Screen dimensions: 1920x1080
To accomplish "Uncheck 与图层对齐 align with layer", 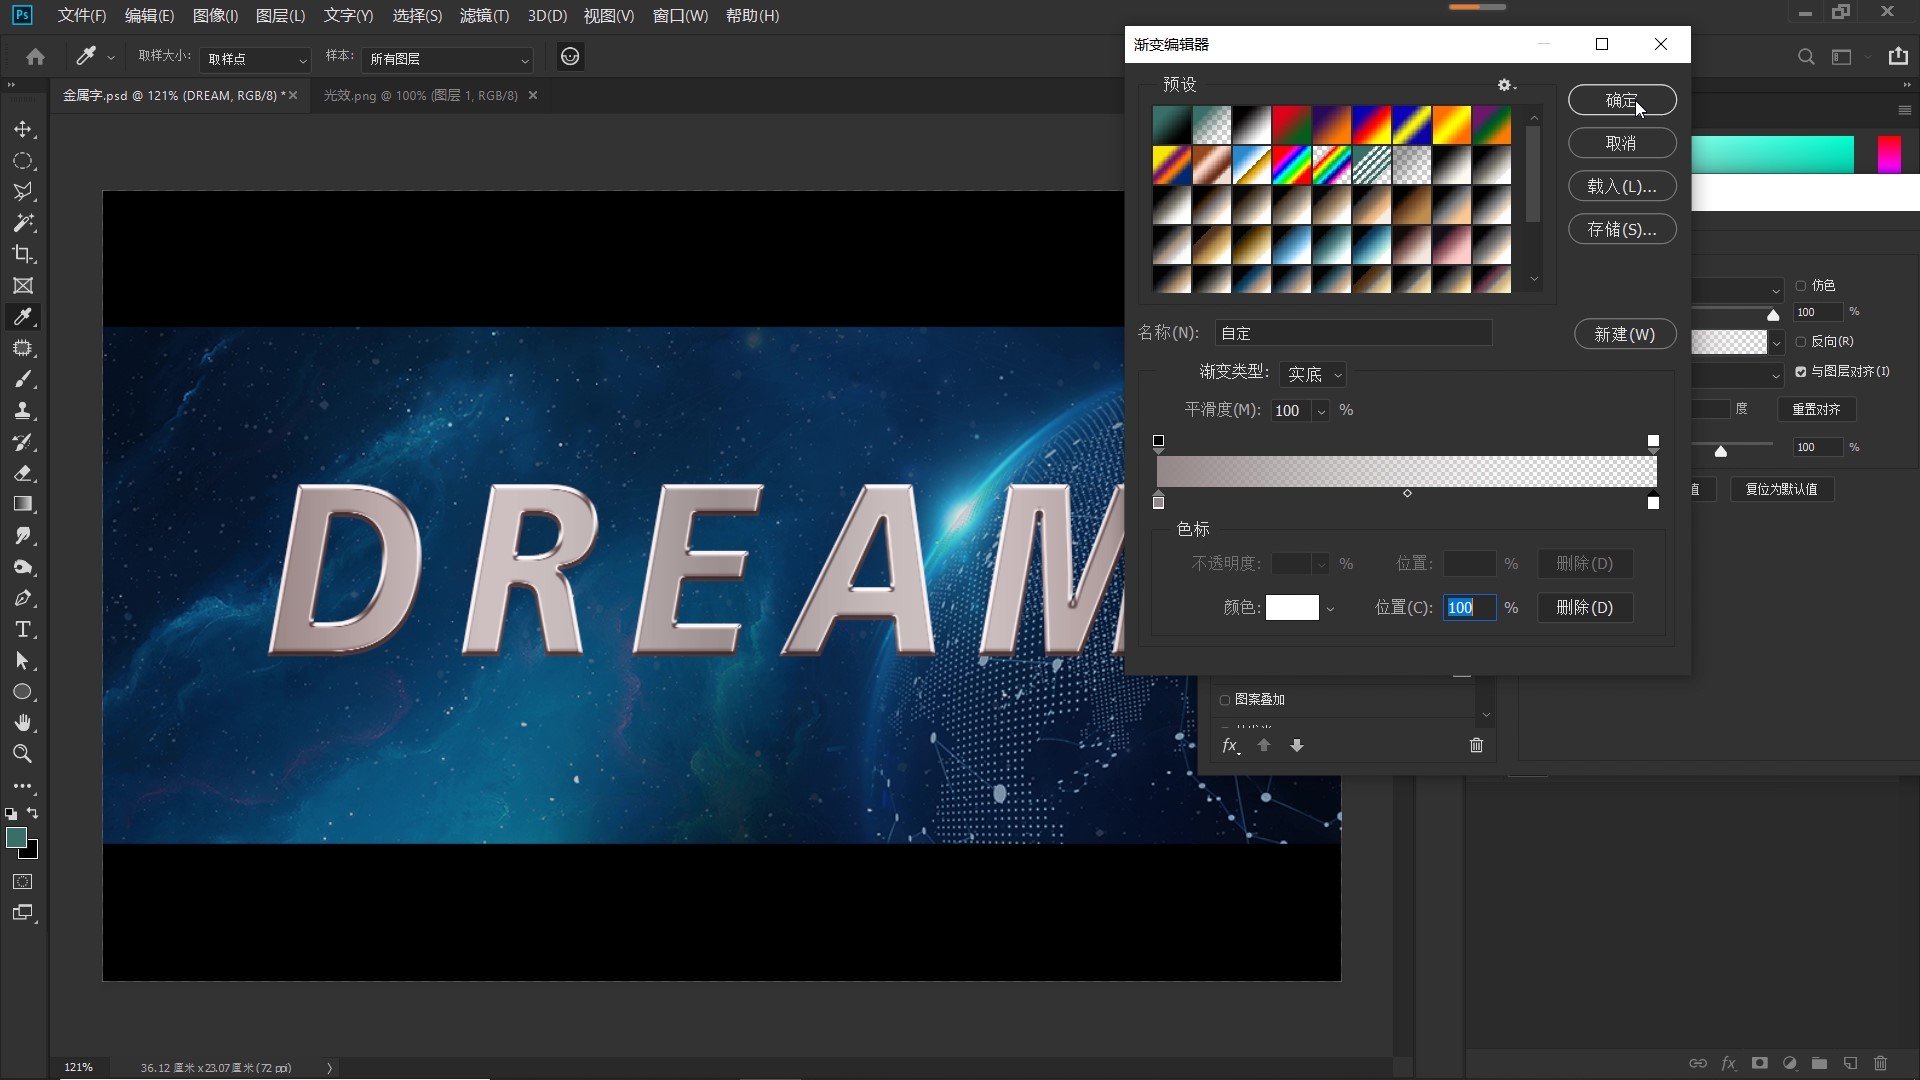I will pyautogui.click(x=1801, y=372).
